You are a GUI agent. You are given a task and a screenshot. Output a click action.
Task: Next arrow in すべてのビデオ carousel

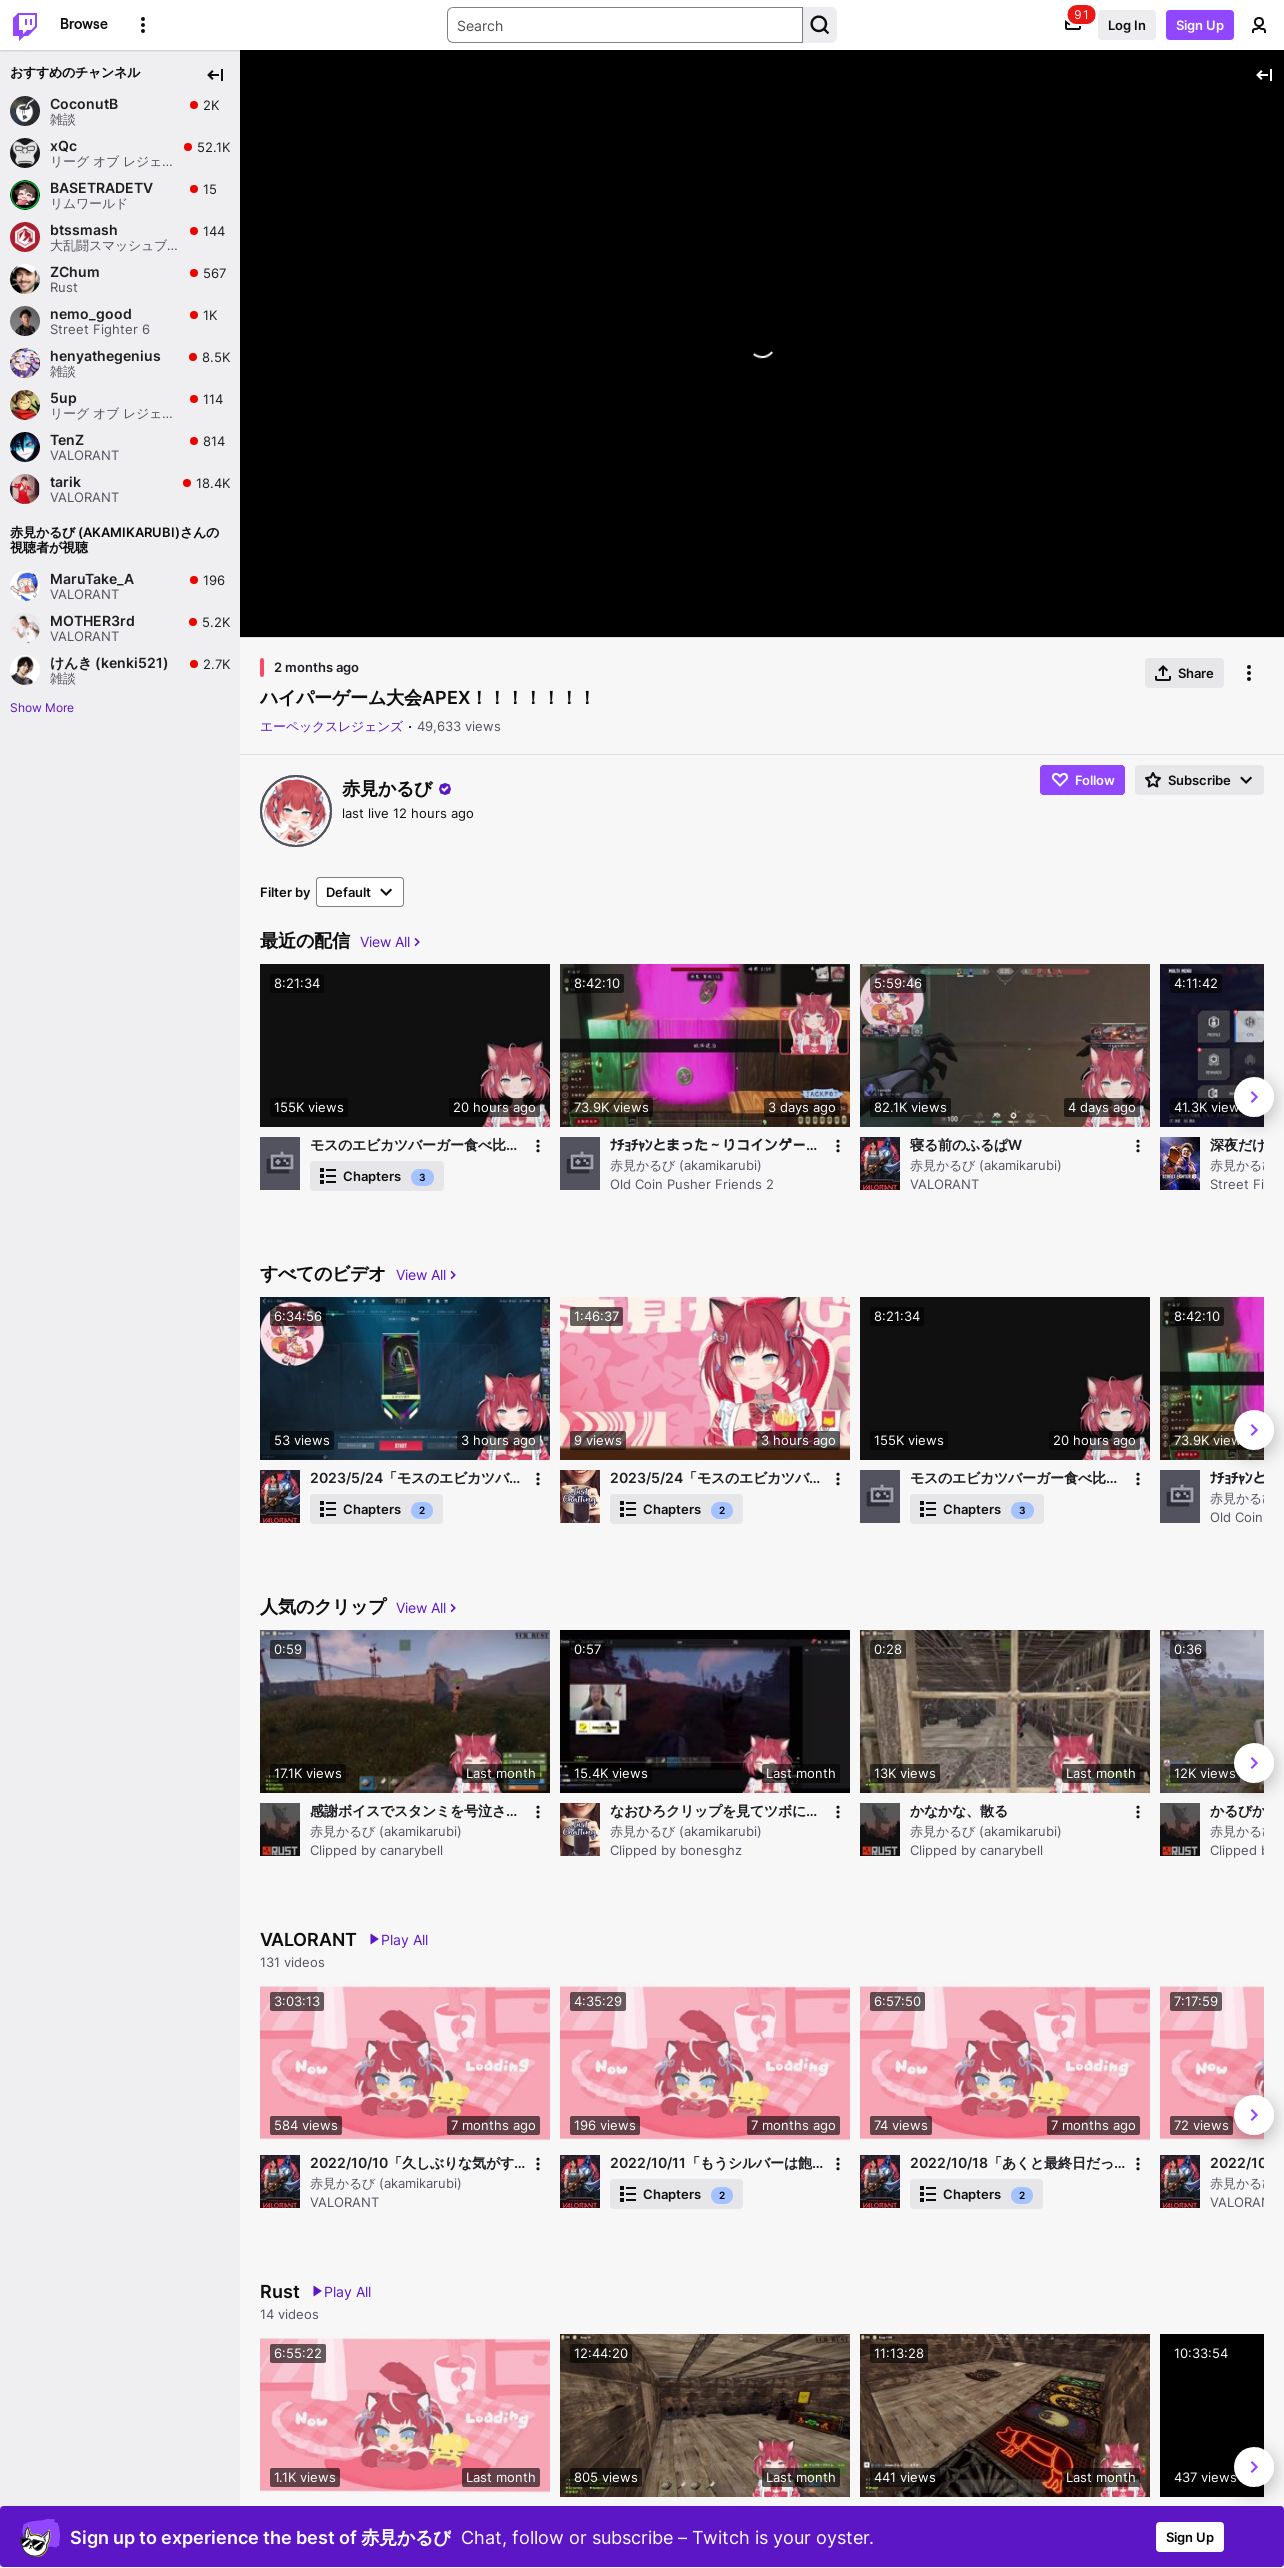coord(1254,1430)
